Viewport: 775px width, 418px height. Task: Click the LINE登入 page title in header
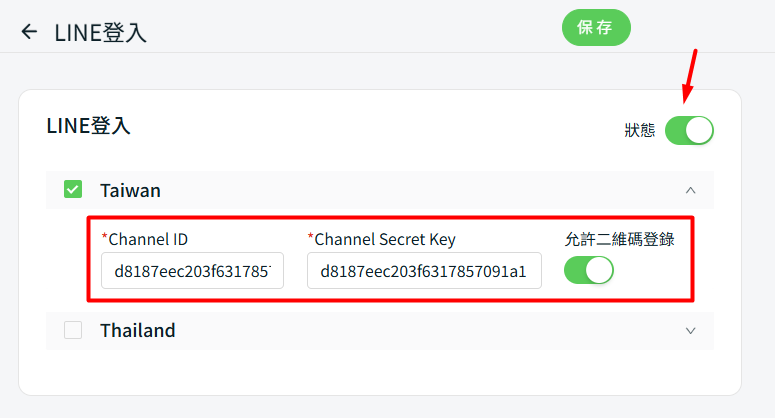coord(100,32)
